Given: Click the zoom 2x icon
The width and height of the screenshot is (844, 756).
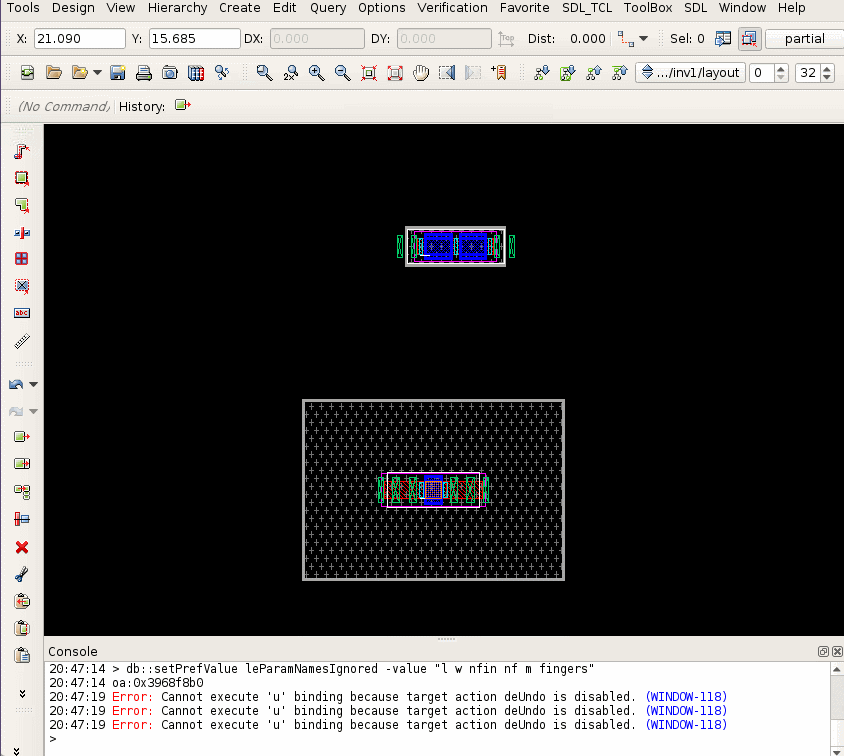Looking at the screenshot, I should coord(291,73).
